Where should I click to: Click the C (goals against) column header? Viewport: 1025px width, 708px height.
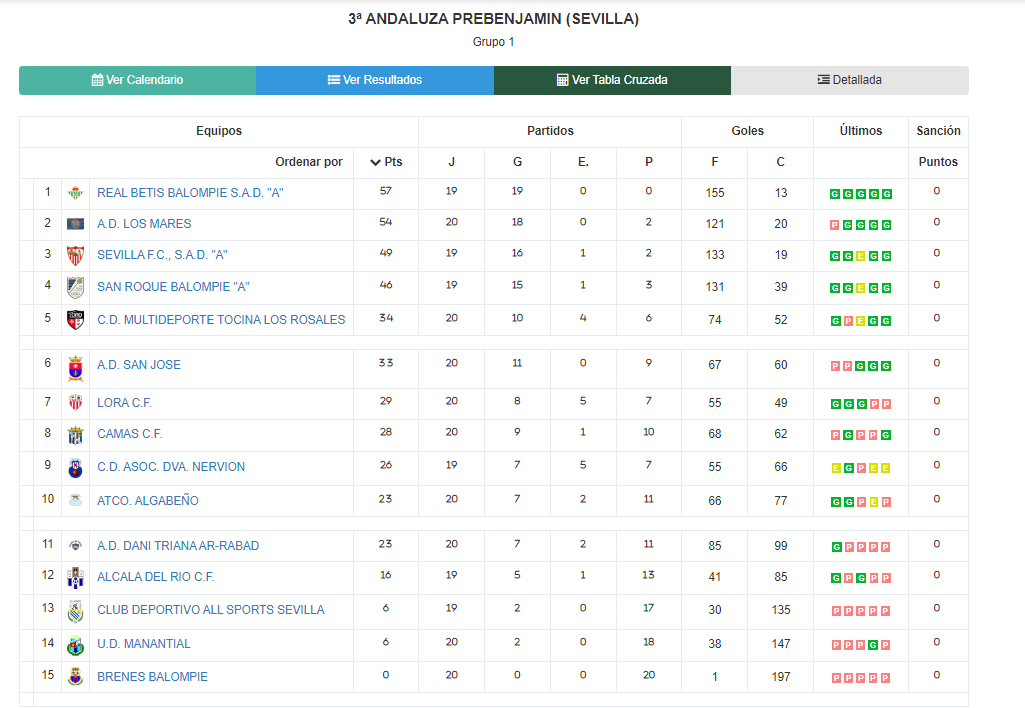coord(781,162)
